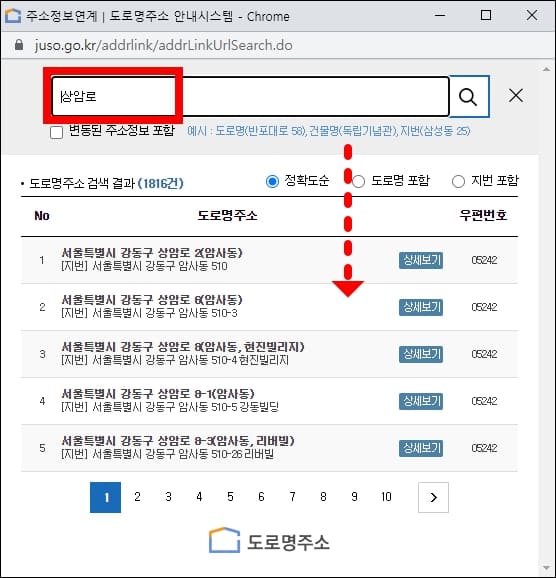Click the No column header
The height and width of the screenshot is (578, 556).
click(42, 216)
